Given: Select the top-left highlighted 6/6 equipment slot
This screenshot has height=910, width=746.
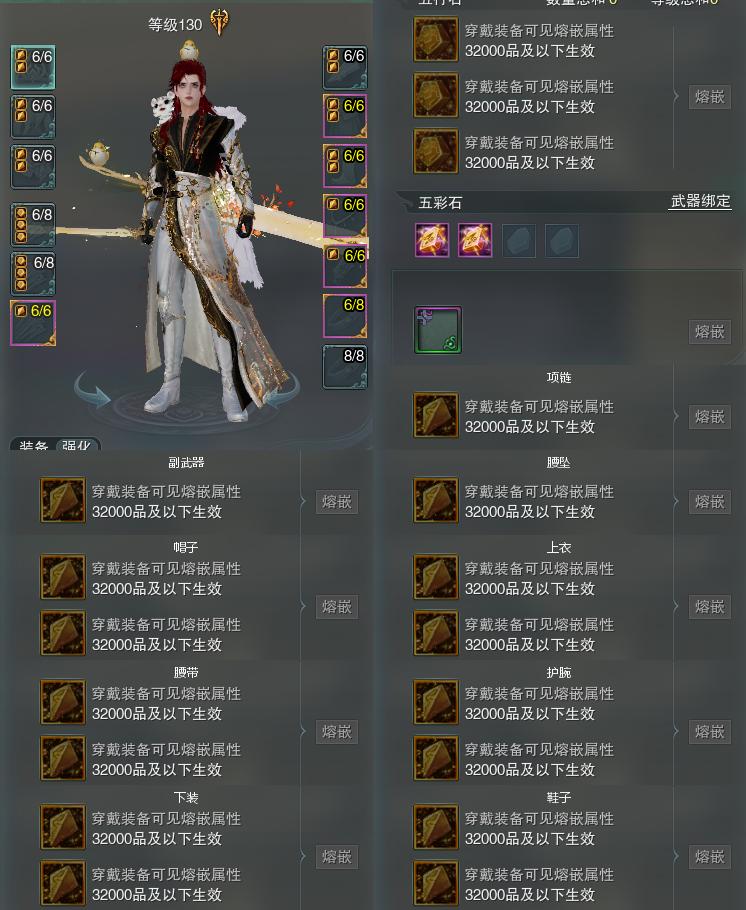Looking at the screenshot, I should click(33, 67).
